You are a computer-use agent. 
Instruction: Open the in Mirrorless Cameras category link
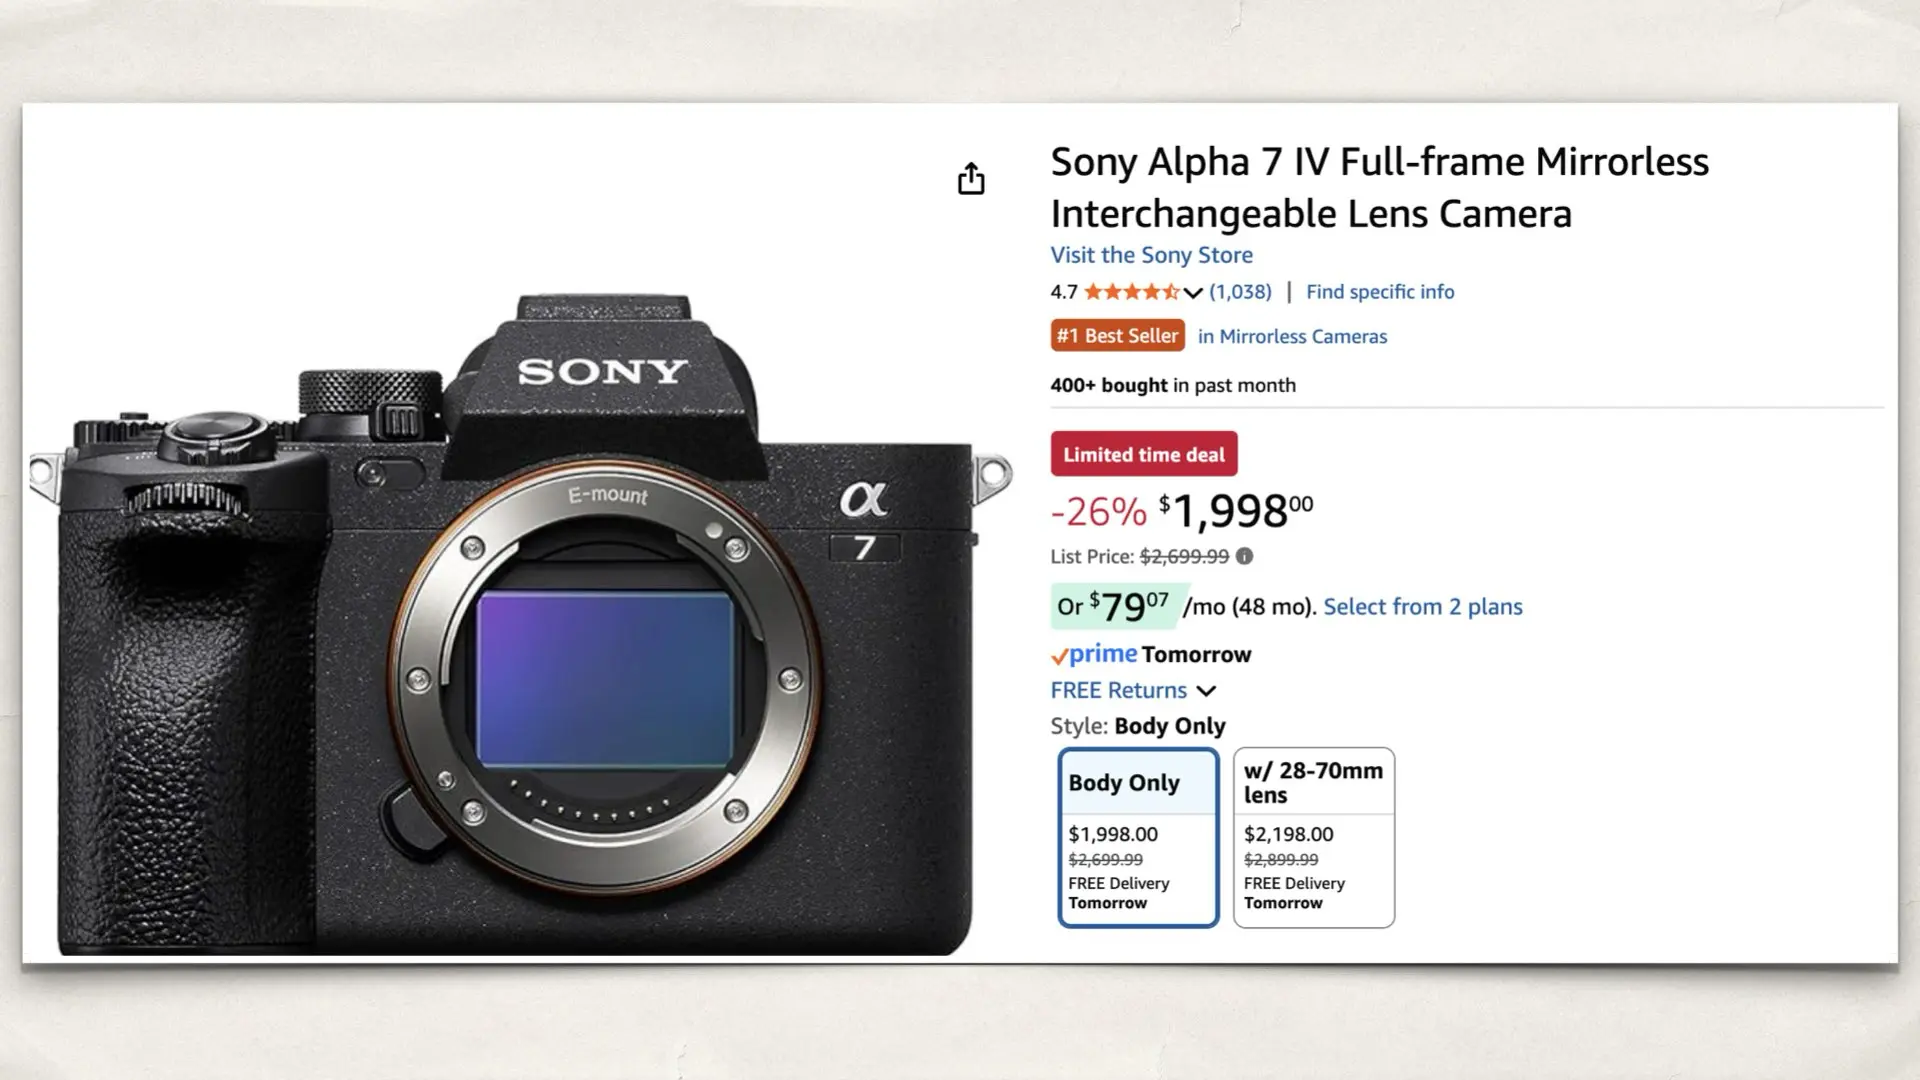pyautogui.click(x=1292, y=337)
